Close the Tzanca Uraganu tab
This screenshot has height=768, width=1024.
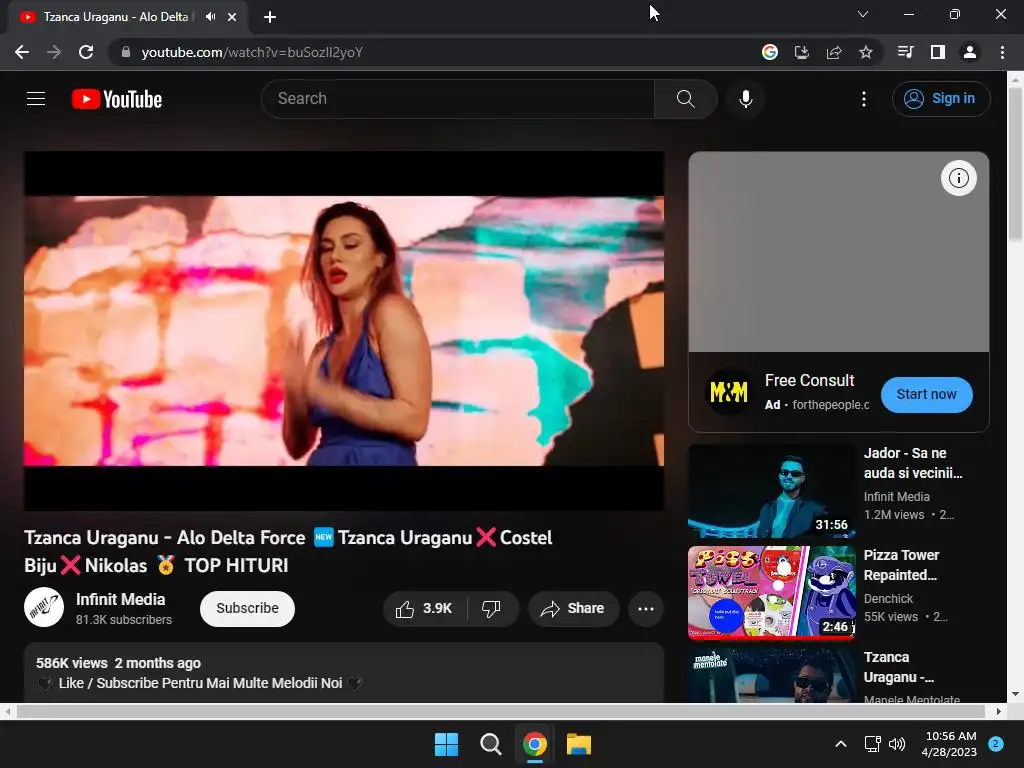[x=232, y=17]
